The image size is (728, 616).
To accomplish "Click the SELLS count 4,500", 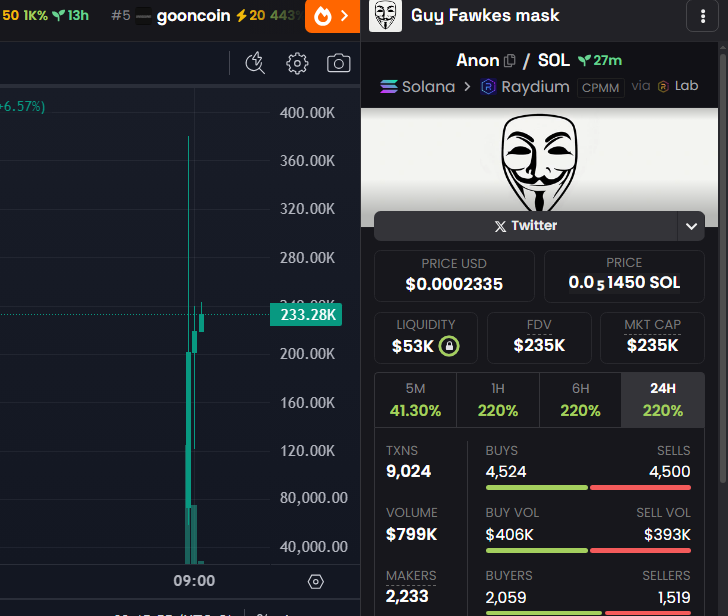I will coord(670,472).
